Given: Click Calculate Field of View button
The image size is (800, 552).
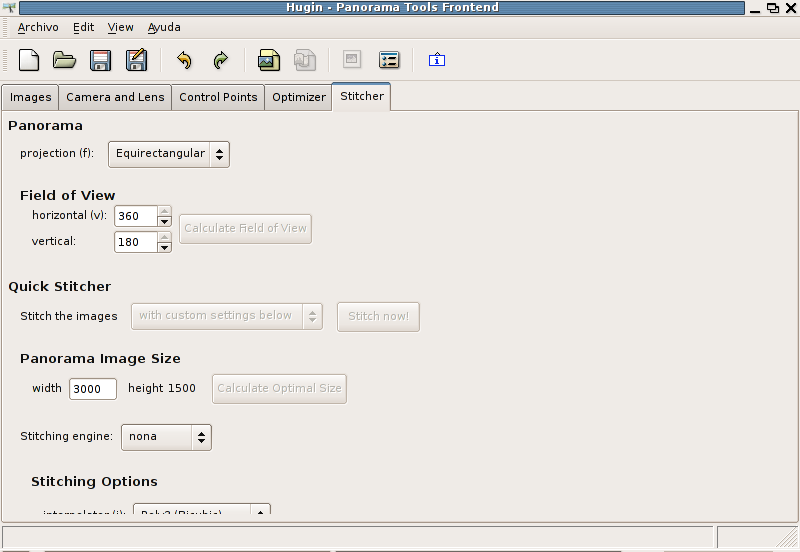Looking at the screenshot, I should (245, 229).
